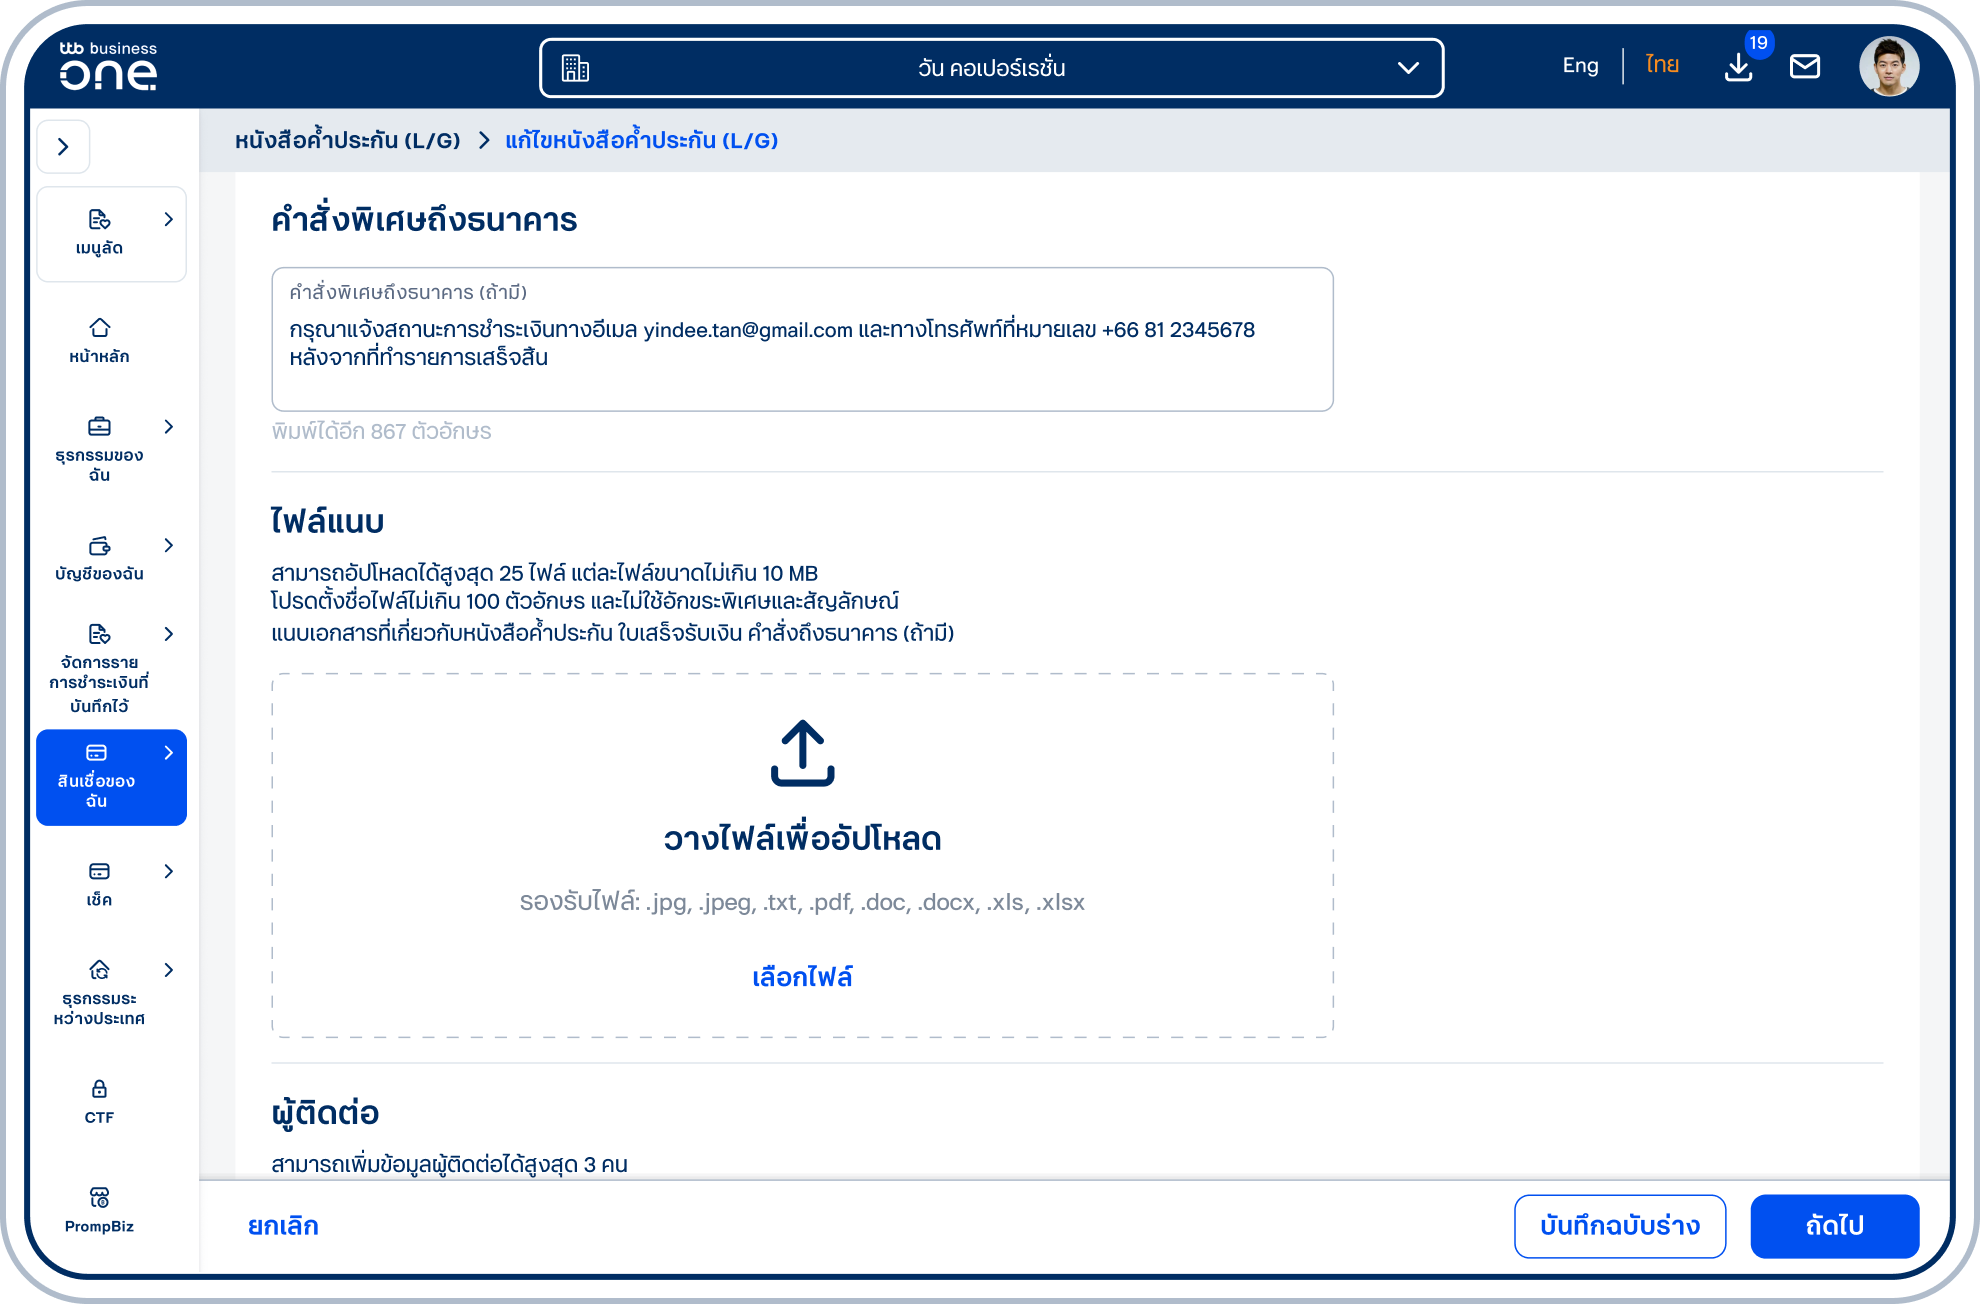Click the คำสั่งพิเศษถึงธนาคาร text area
The height and width of the screenshot is (1304, 1980).
pyautogui.click(x=802, y=339)
